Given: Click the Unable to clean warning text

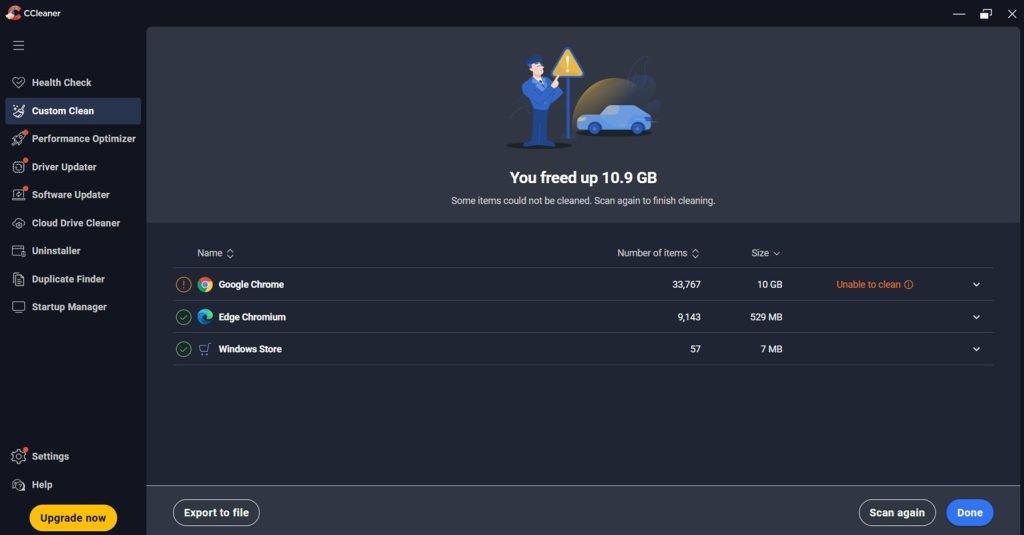Looking at the screenshot, I should [868, 284].
